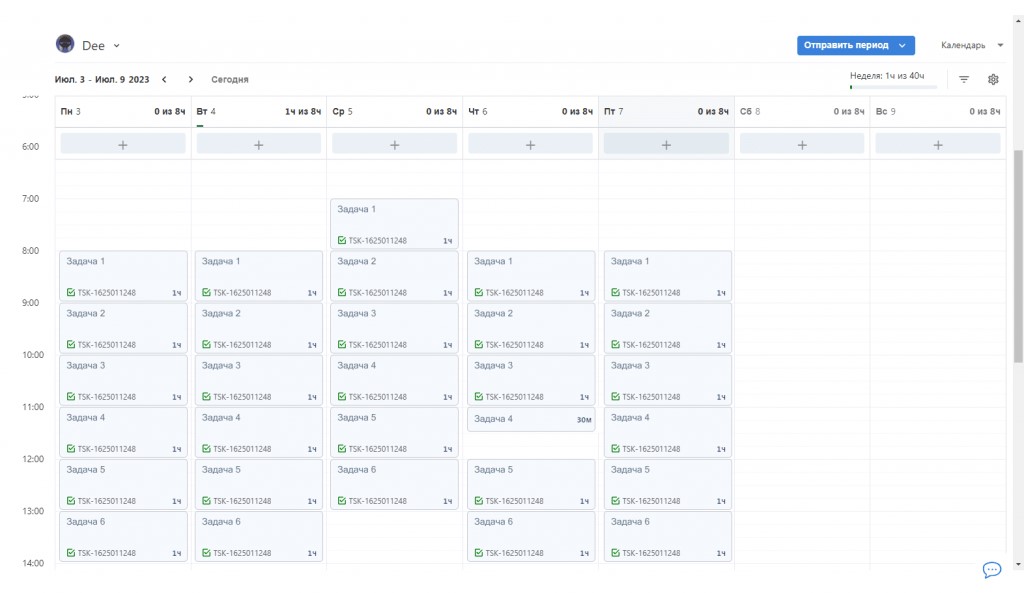Click checkmark icon on Friday's Задача 3

(x=616, y=397)
